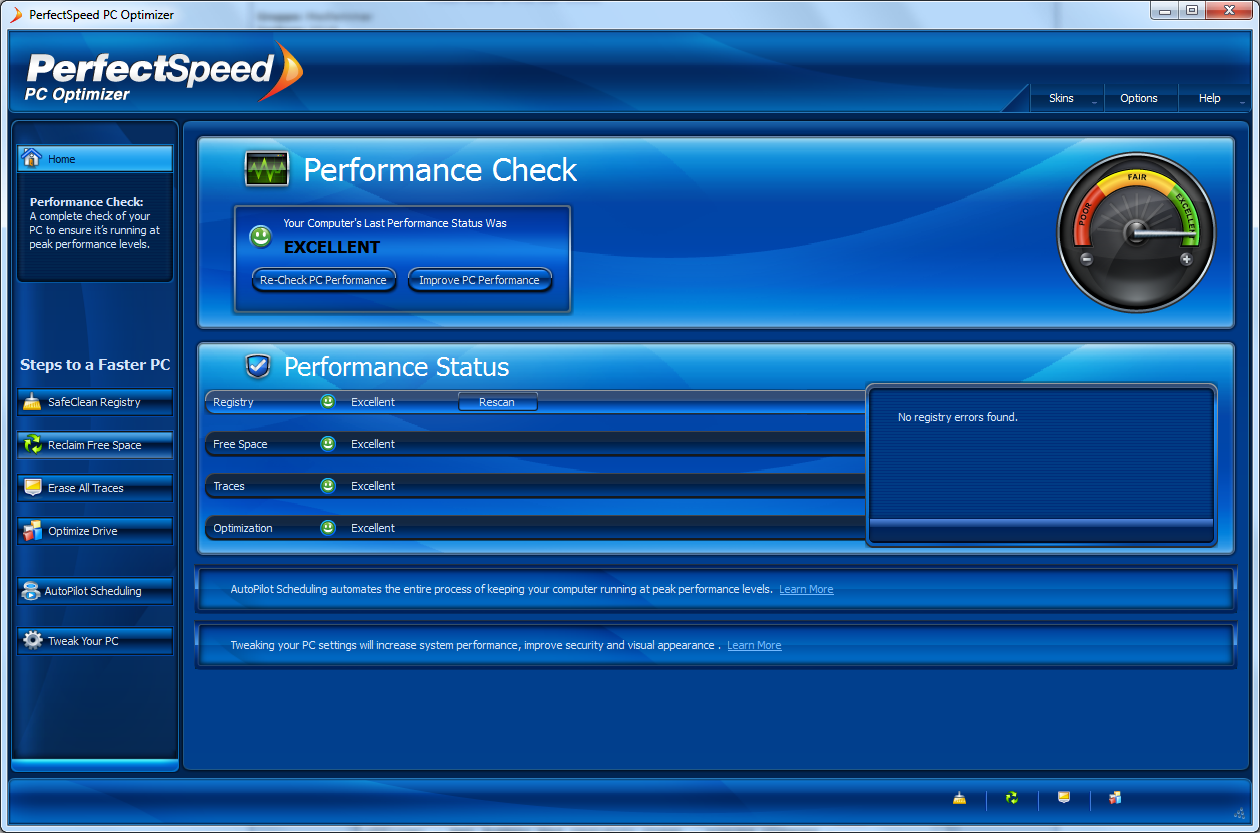Open AutoPilot Scheduling from the sidebar
This screenshot has width=1260, height=833.
coord(95,591)
